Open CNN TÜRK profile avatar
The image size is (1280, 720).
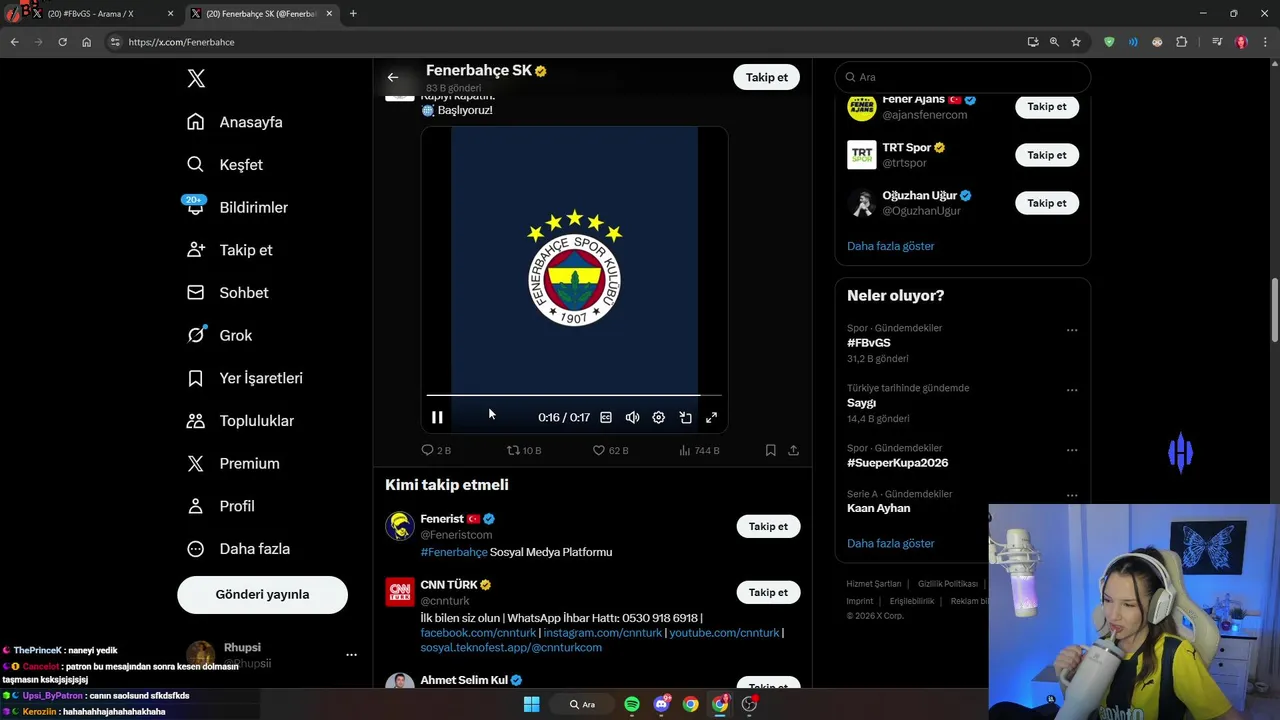pos(400,592)
